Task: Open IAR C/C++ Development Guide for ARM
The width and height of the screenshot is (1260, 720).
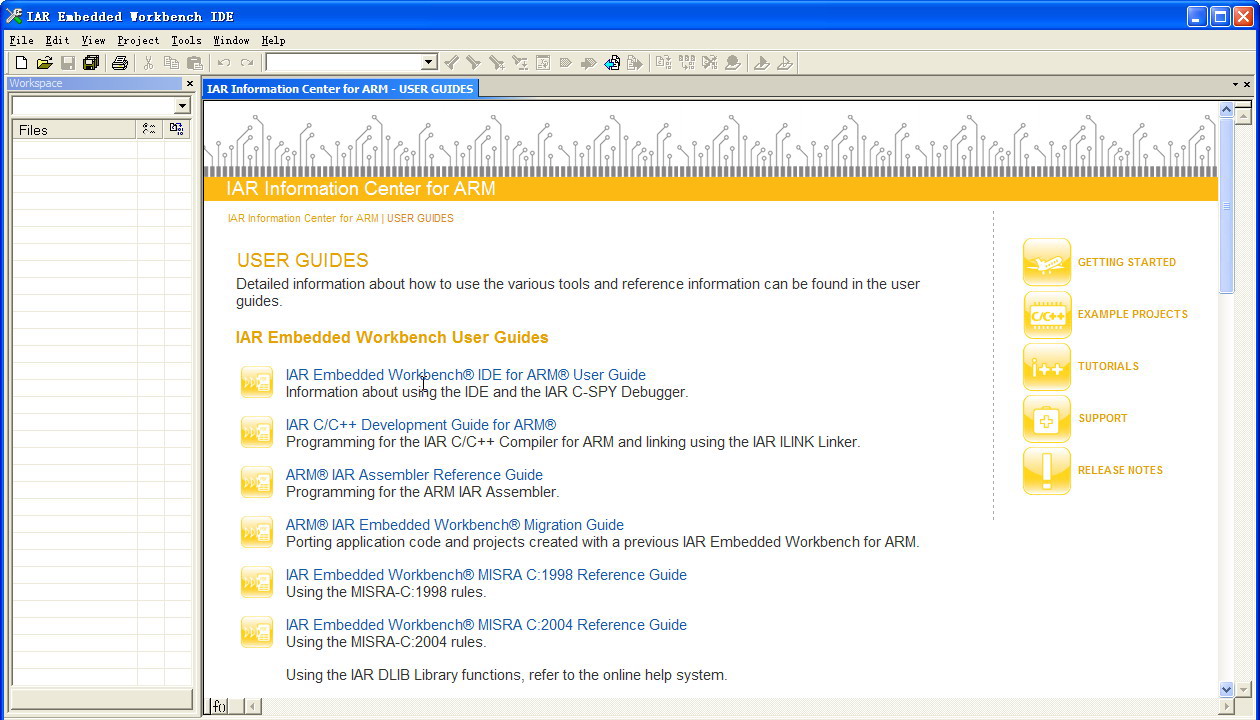Action: tap(421, 425)
